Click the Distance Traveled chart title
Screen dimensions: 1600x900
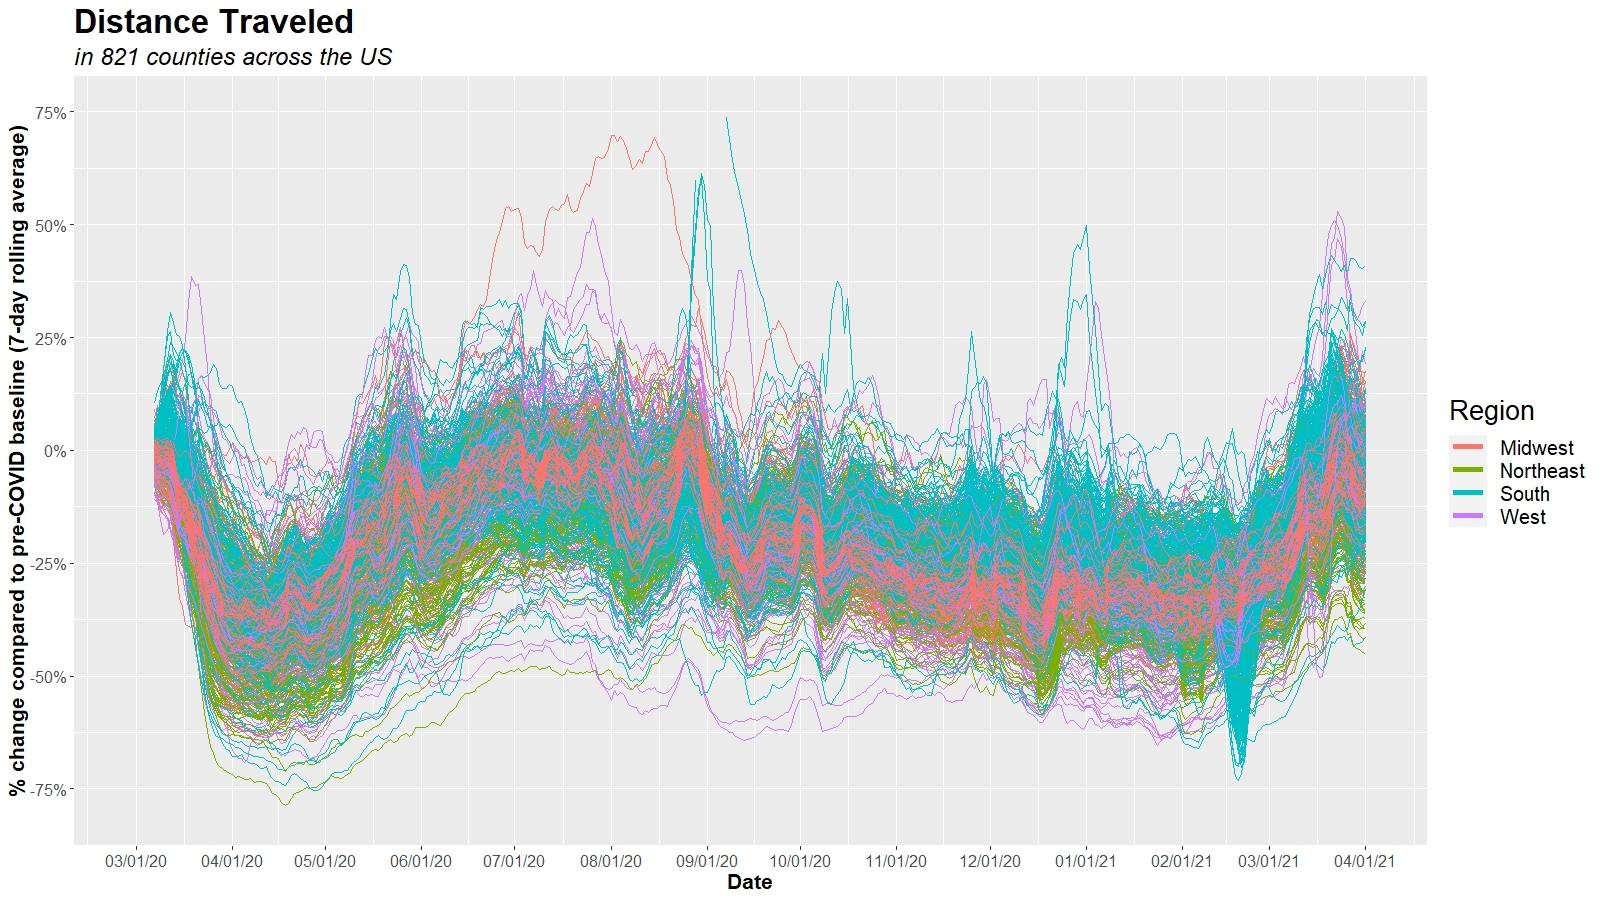point(214,22)
